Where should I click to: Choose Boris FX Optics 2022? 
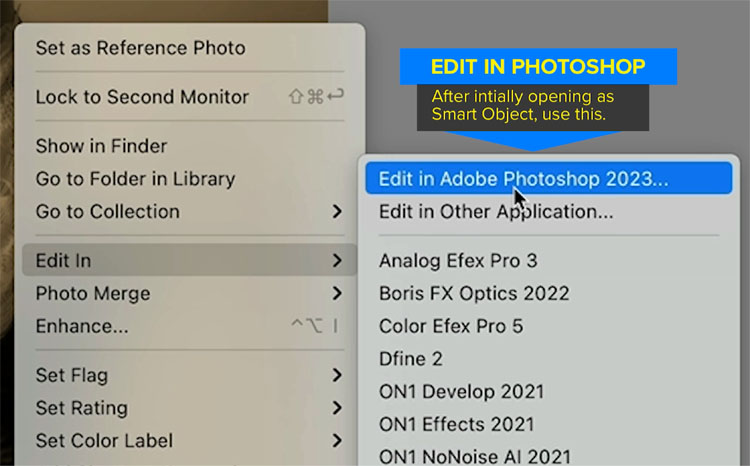click(x=549, y=293)
